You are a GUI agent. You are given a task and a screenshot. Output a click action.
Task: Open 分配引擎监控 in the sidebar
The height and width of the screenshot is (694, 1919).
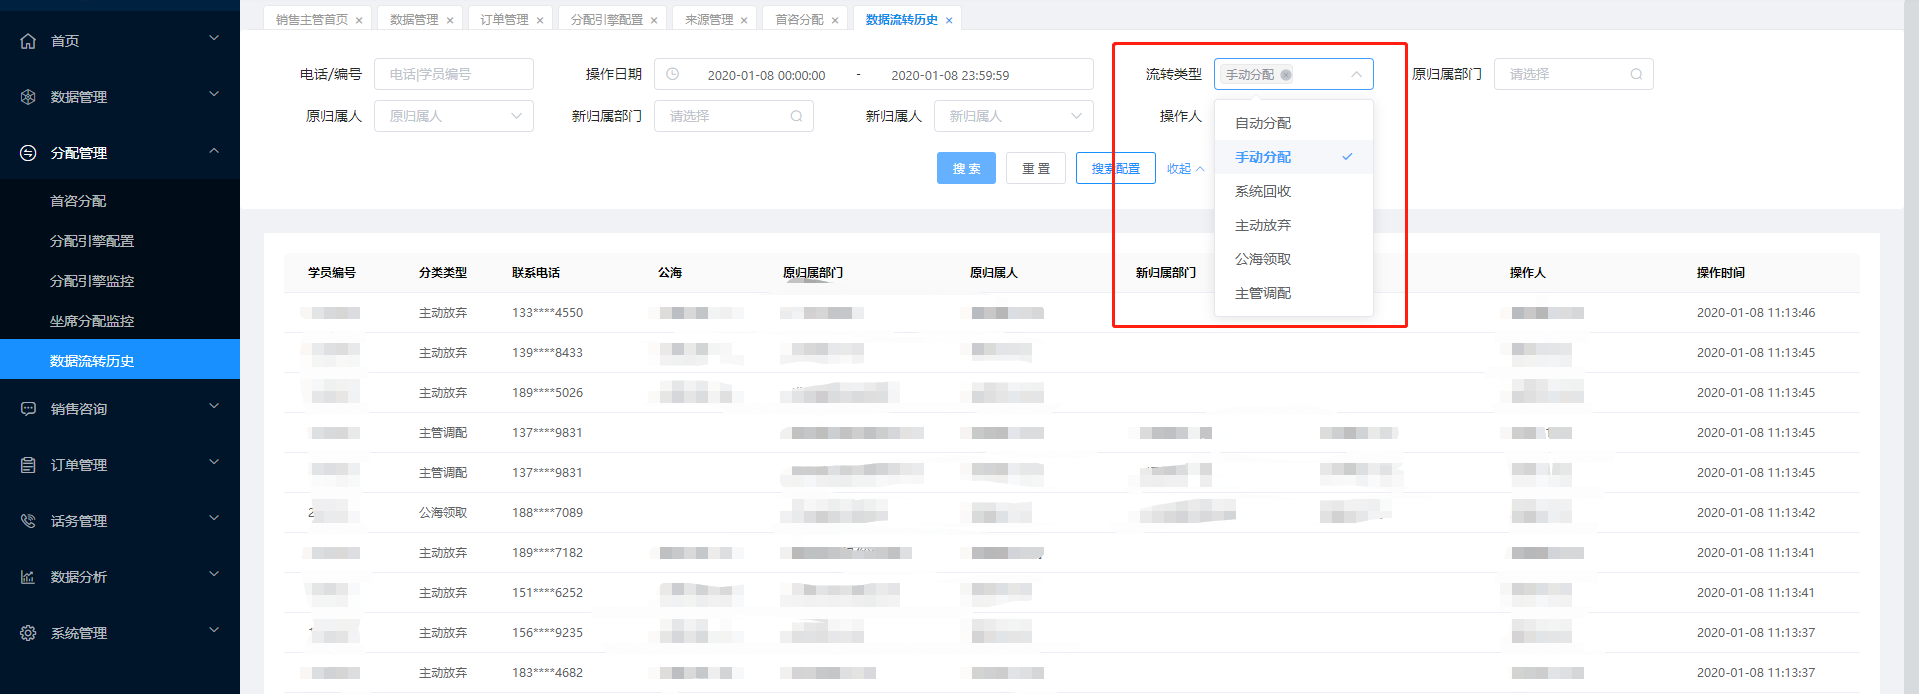pyautogui.click(x=120, y=281)
